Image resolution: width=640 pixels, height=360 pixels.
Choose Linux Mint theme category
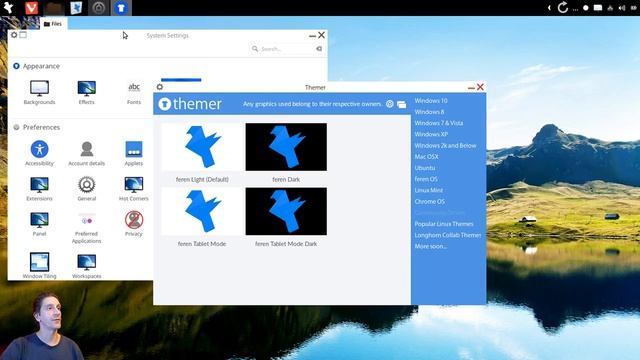429,190
